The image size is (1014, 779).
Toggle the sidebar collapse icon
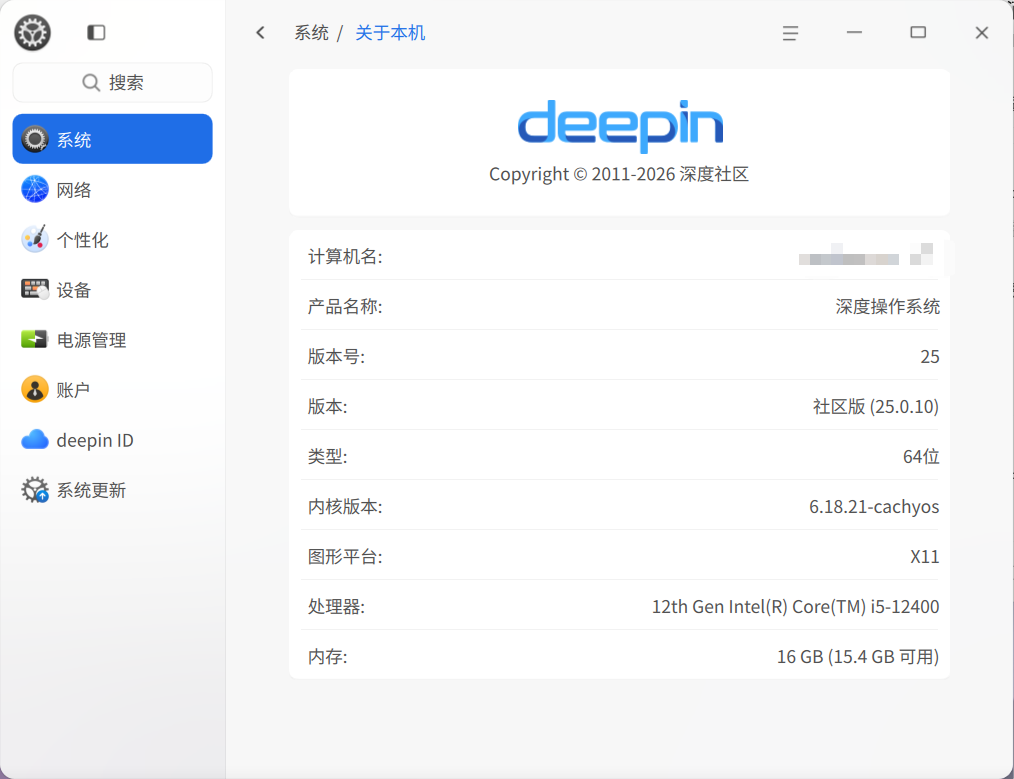pos(96,33)
